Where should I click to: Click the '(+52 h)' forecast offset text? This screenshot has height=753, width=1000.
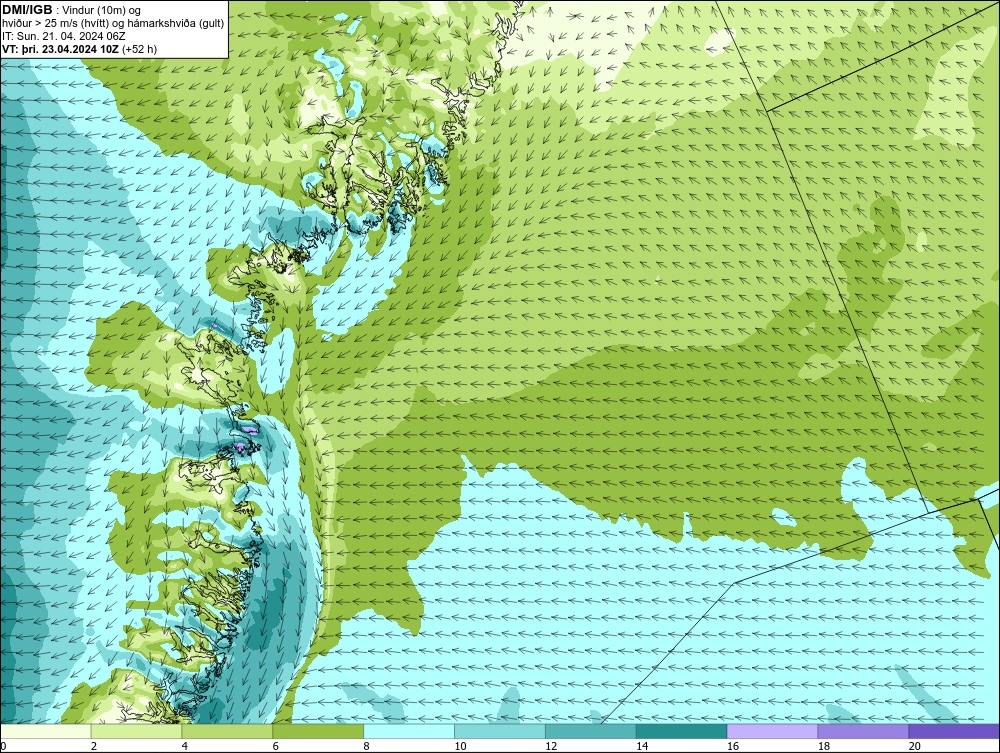pyautogui.click(x=139, y=48)
